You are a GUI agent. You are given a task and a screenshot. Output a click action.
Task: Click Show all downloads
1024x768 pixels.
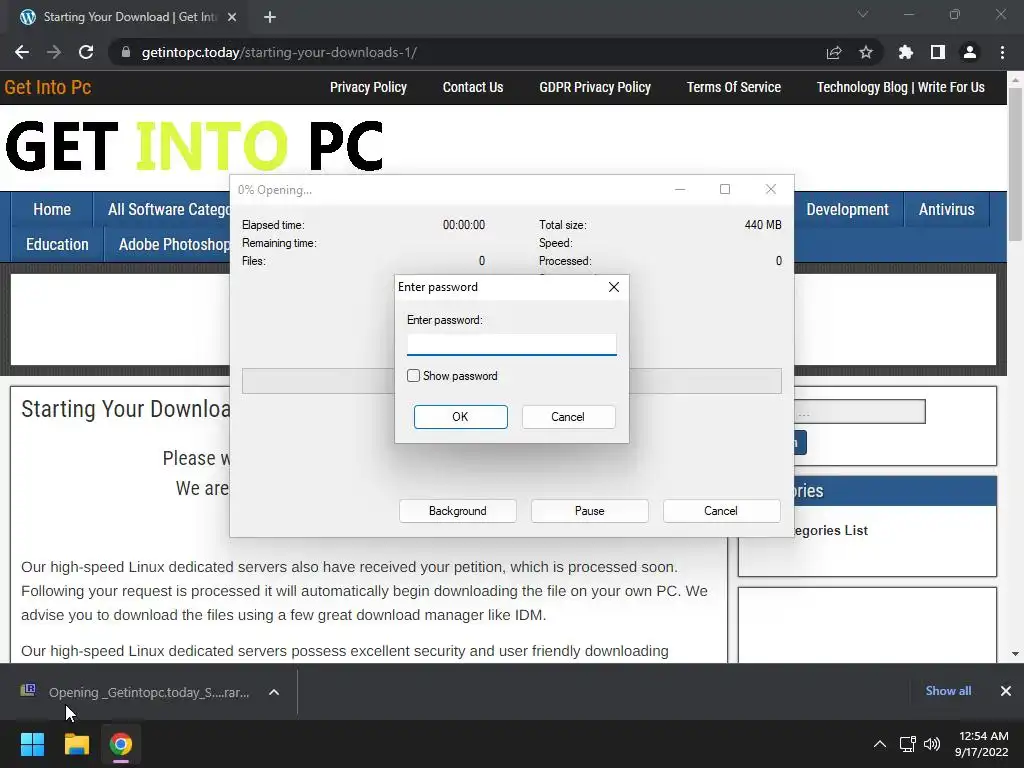pos(948,690)
